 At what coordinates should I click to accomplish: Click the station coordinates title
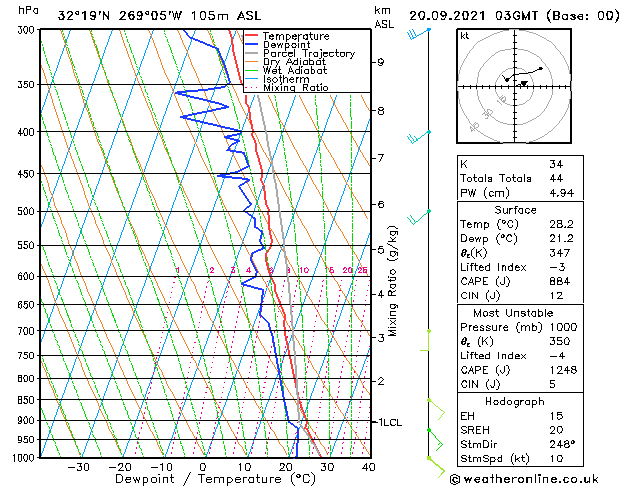pyautogui.click(x=159, y=16)
